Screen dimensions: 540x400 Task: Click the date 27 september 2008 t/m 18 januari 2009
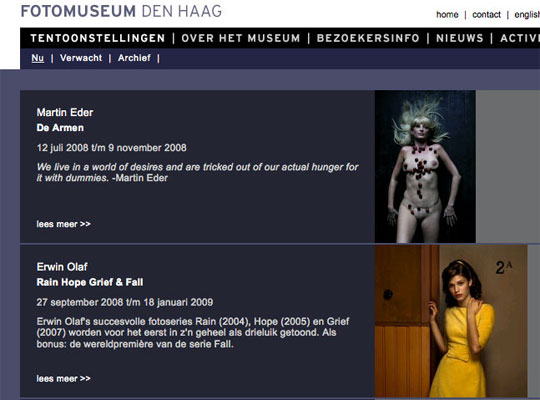125,302
